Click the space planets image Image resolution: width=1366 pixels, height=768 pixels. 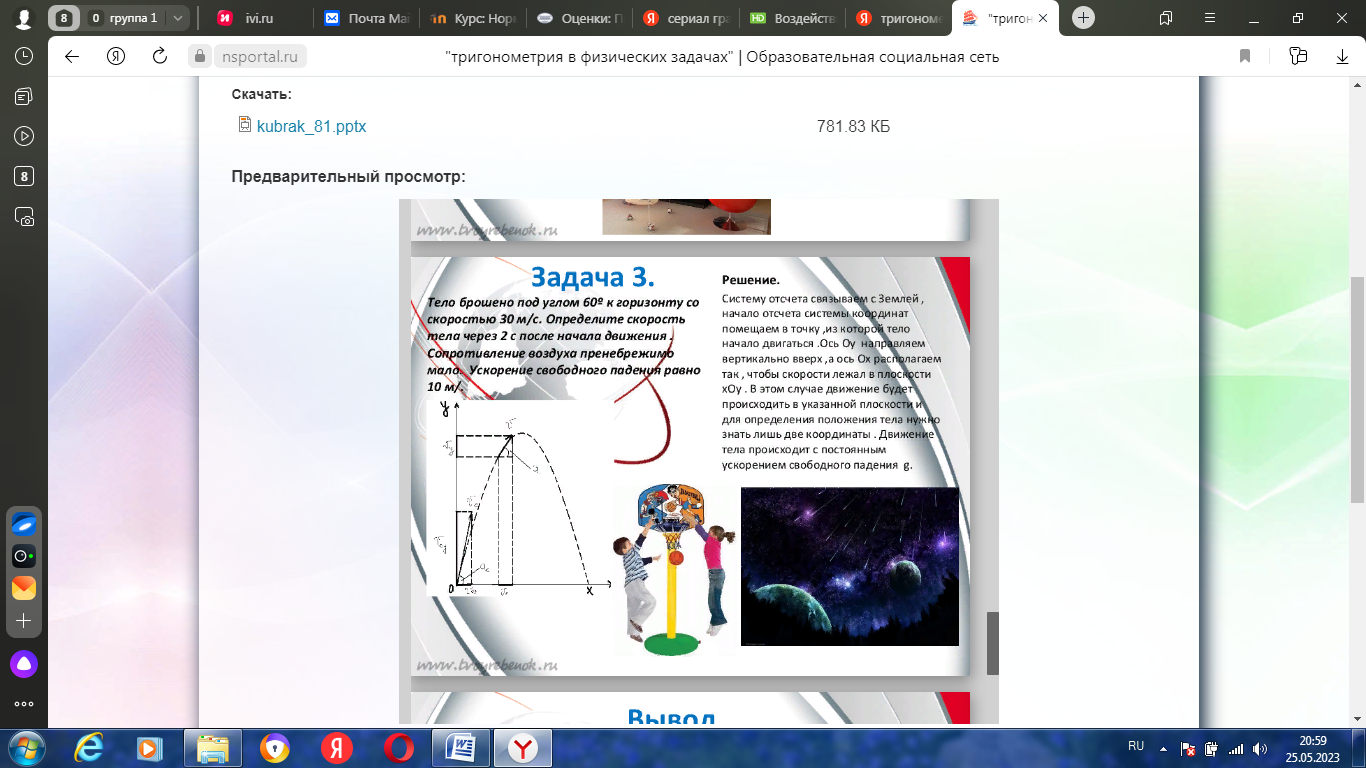[x=850, y=566]
